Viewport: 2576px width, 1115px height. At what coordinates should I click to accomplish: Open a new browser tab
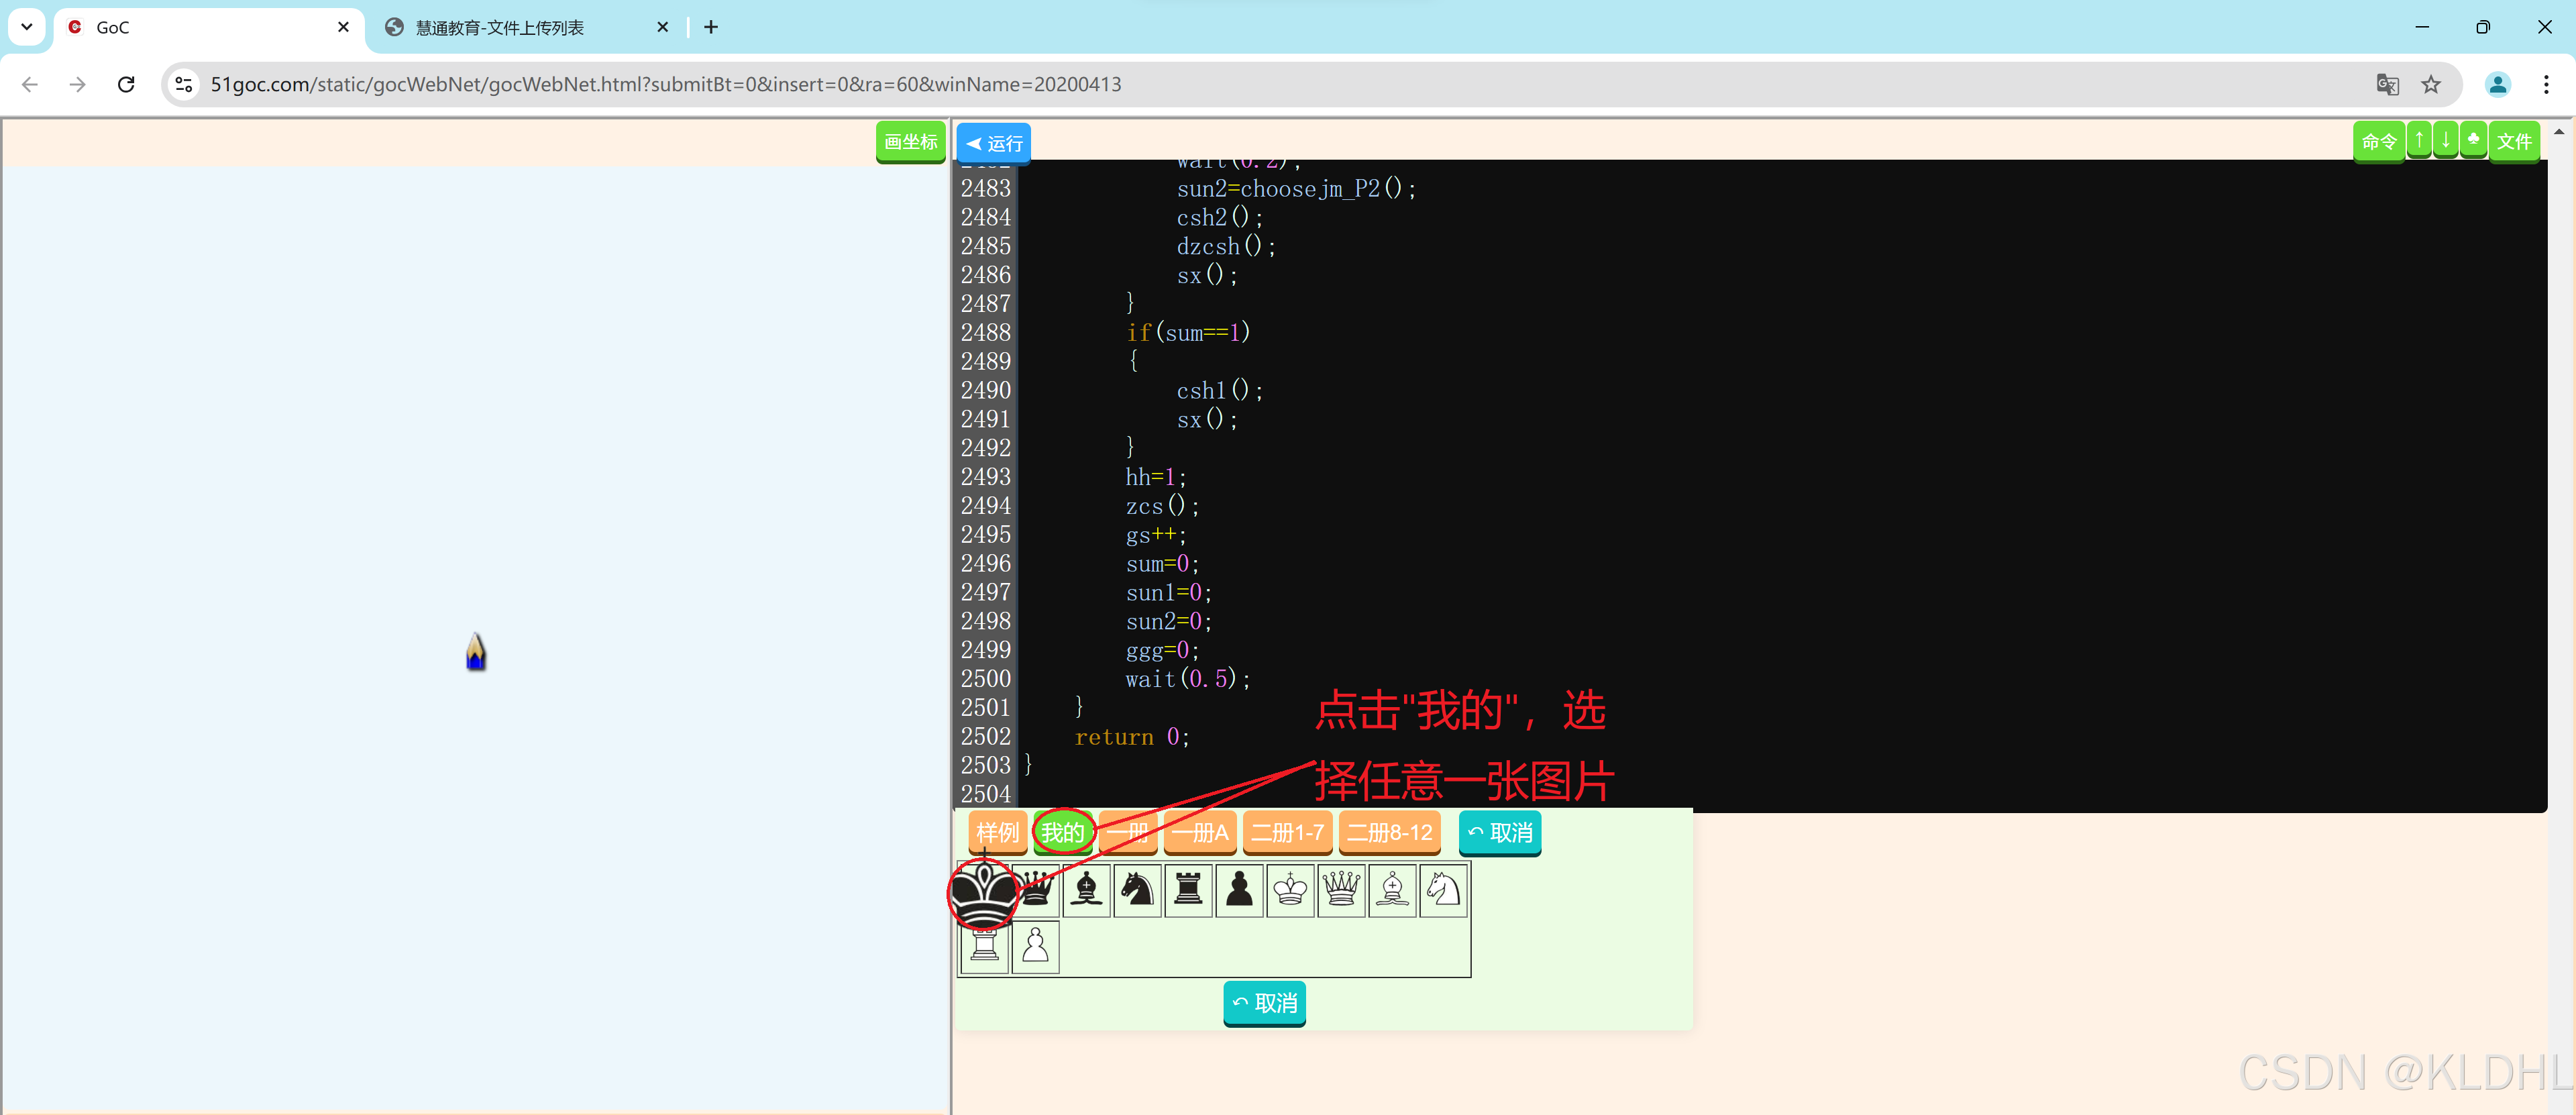pos(711,27)
